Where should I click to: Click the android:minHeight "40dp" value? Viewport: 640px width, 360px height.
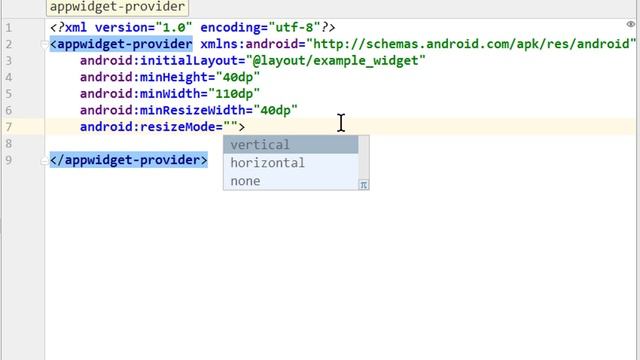(238, 77)
